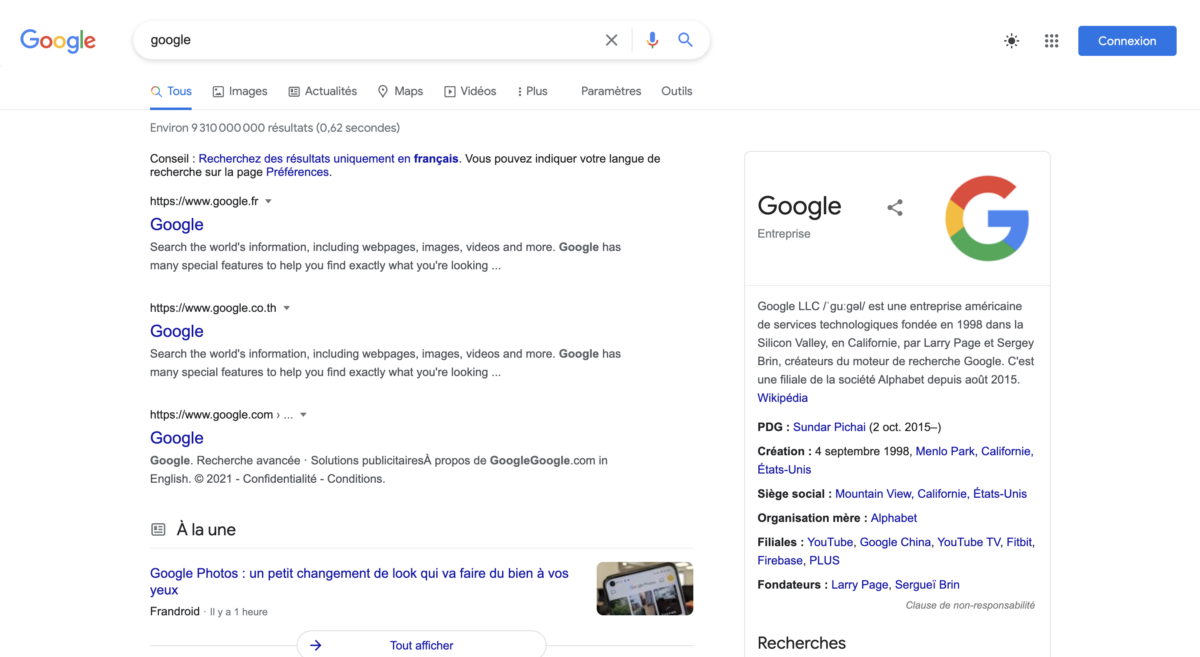This screenshot has height=657, width=1200.
Task: Open Mountain View, Californie, États-Unis link
Action: pos(931,494)
